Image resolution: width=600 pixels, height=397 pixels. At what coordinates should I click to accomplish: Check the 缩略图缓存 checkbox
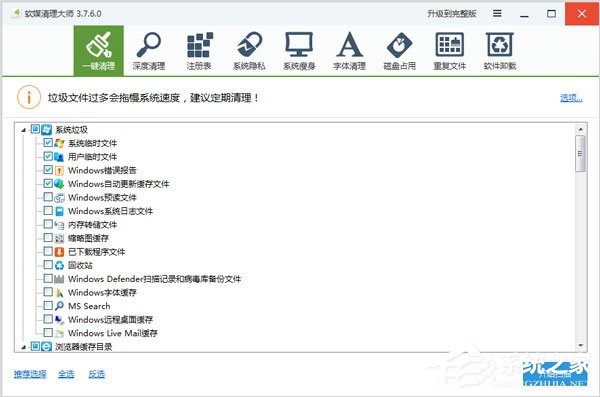(x=48, y=238)
